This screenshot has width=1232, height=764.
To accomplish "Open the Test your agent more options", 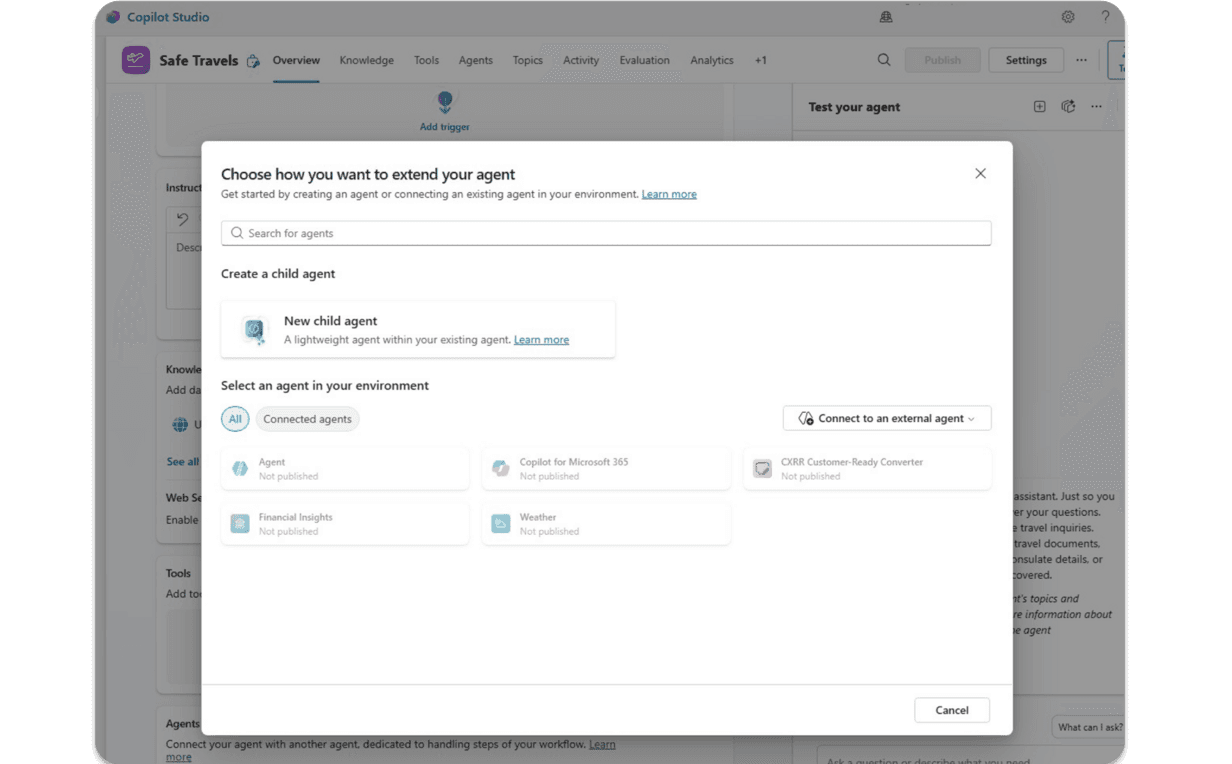I will click(1096, 107).
